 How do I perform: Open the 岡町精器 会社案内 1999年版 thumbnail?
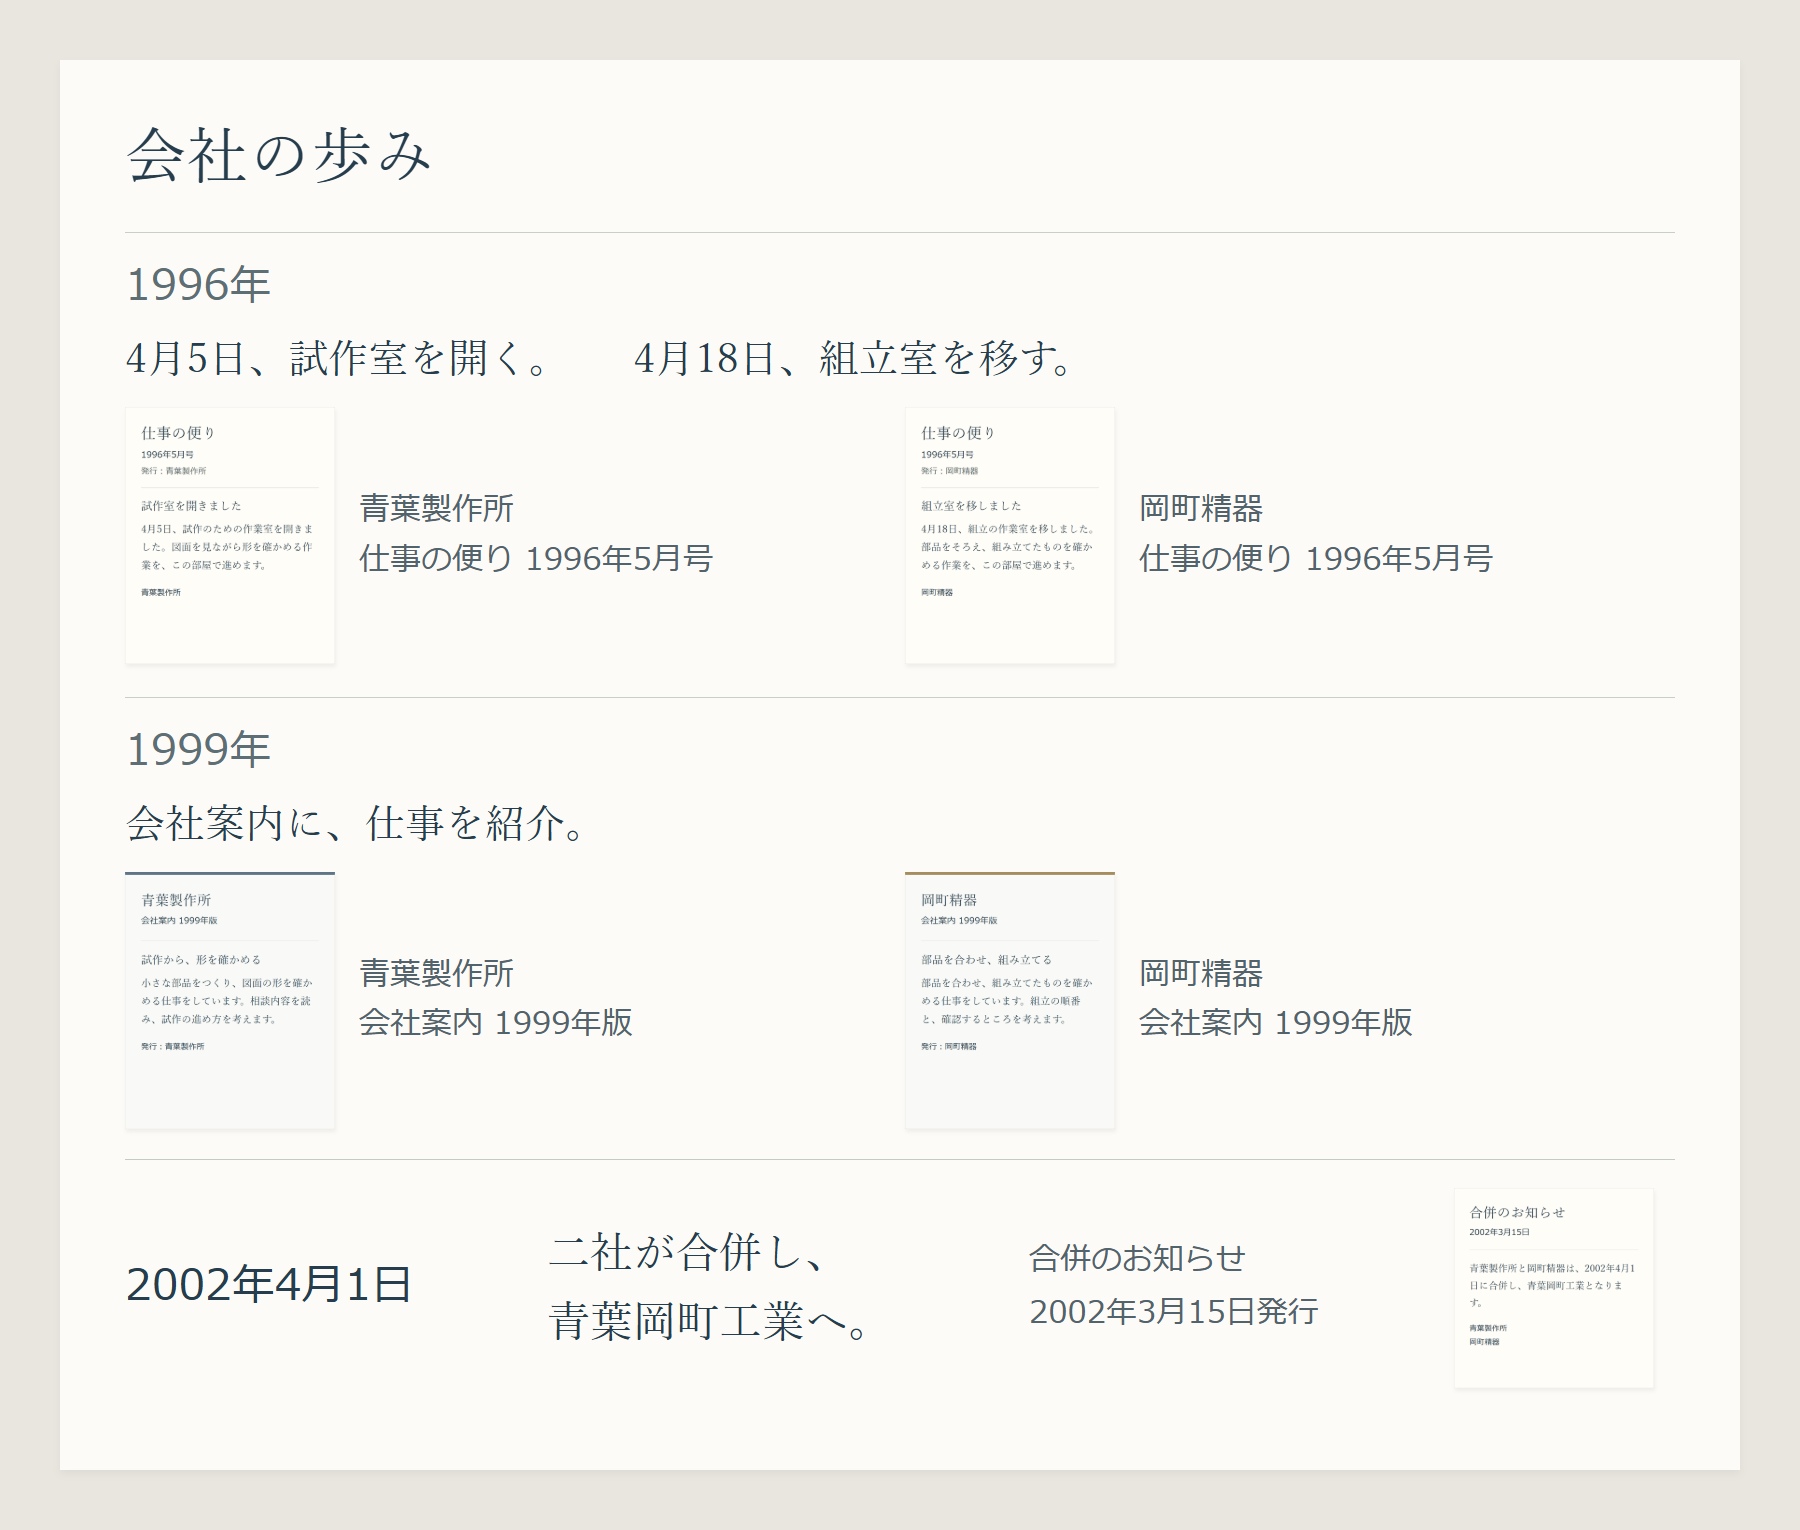[1010, 1000]
